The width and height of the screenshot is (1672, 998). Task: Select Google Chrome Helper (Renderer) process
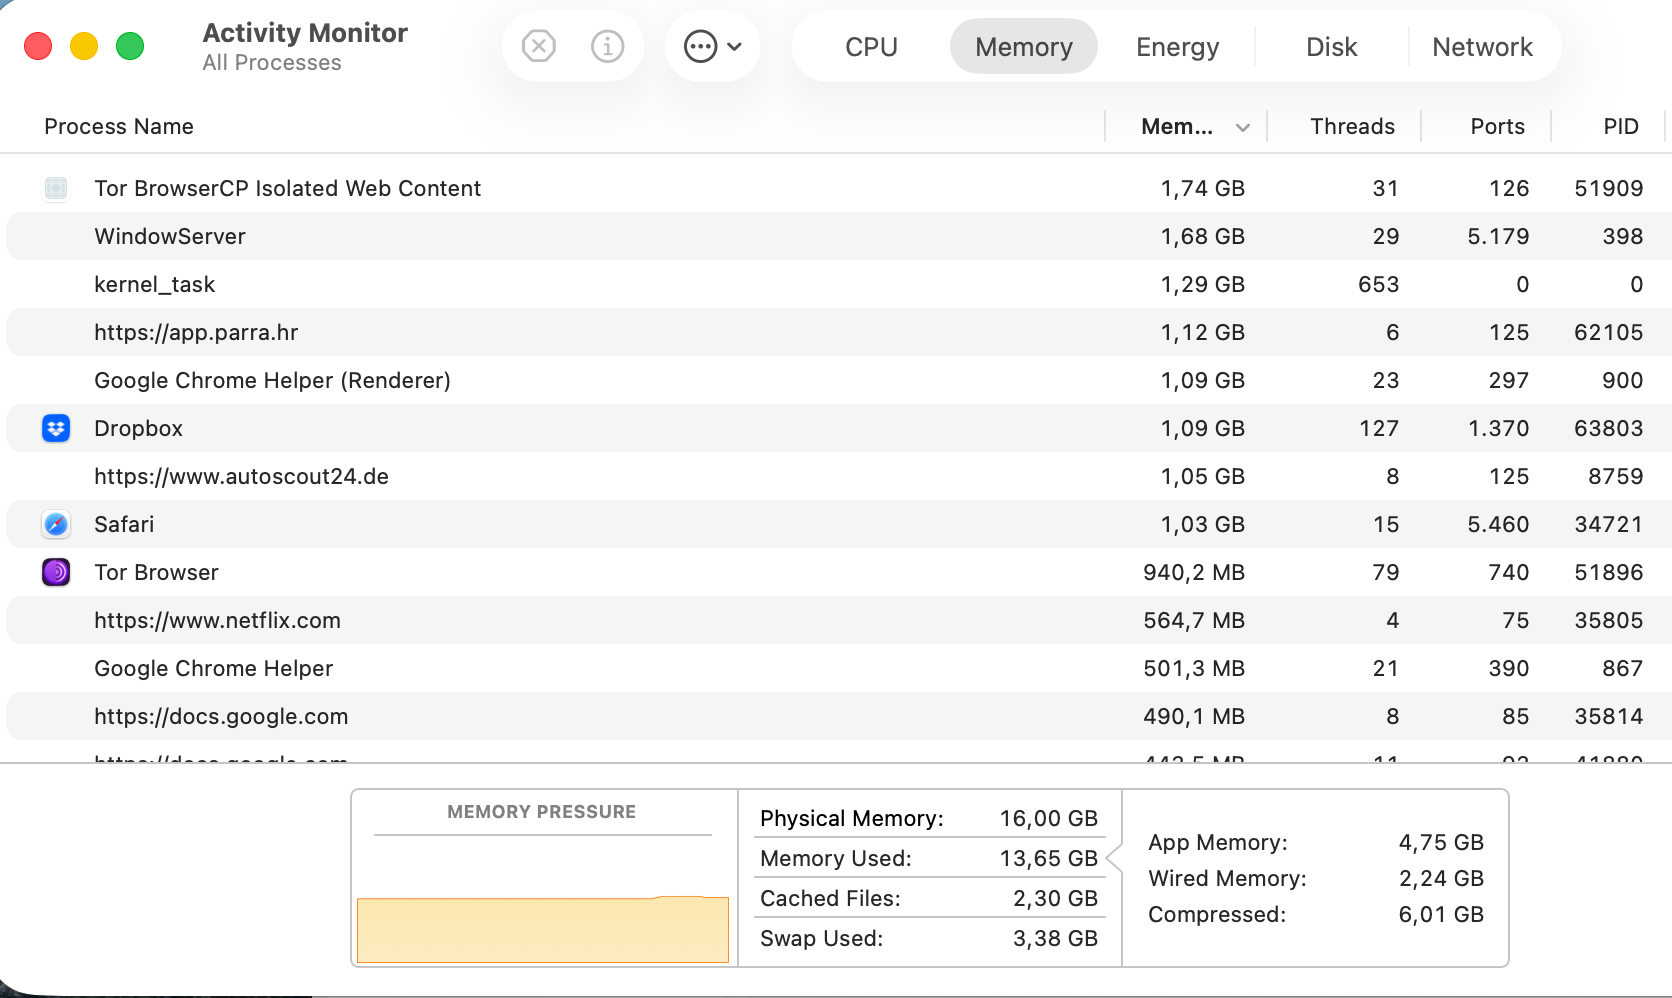pyautogui.click(x=272, y=381)
